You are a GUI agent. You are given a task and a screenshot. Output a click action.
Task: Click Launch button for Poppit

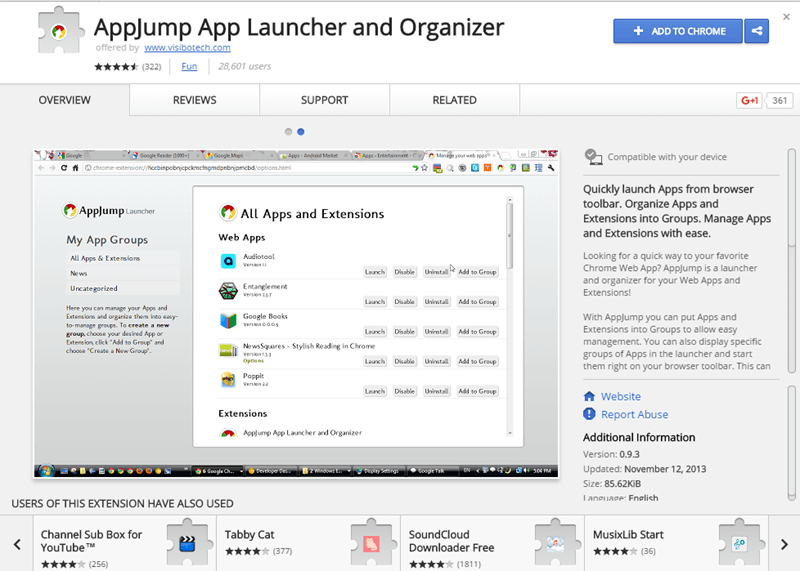pyautogui.click(x=374, y=391)
